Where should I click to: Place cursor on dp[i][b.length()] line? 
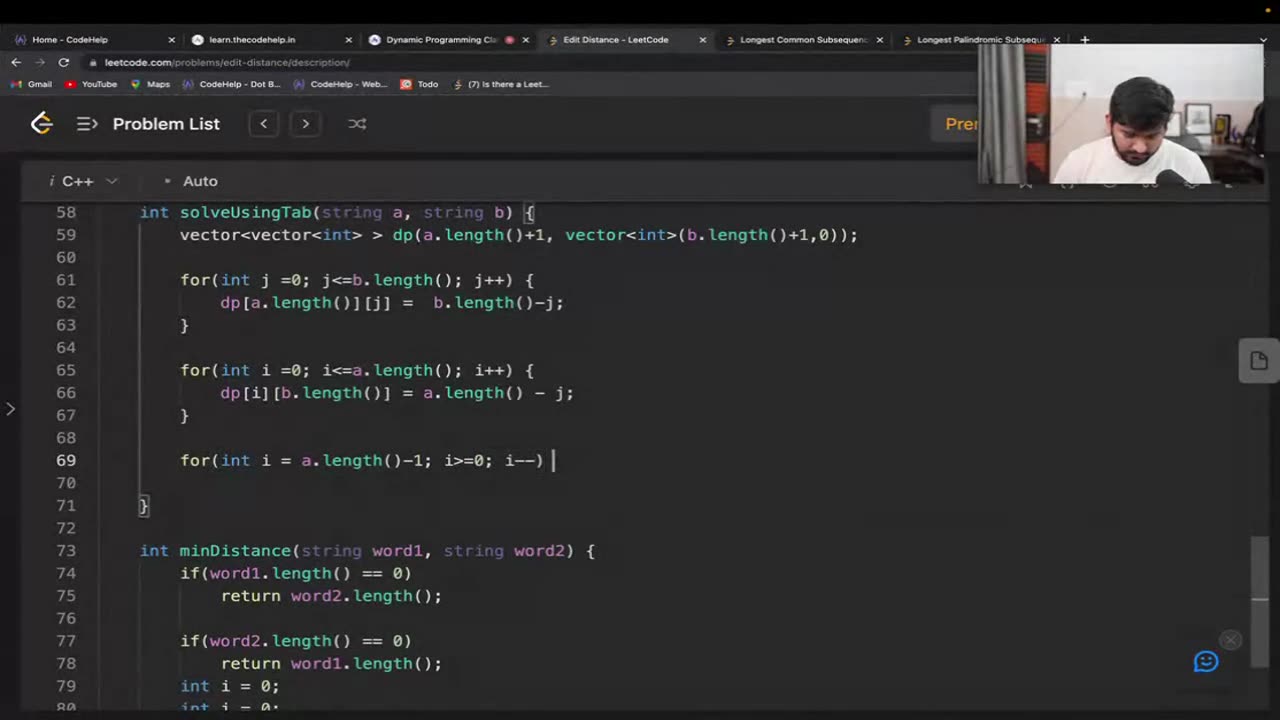tap(397, 393)
